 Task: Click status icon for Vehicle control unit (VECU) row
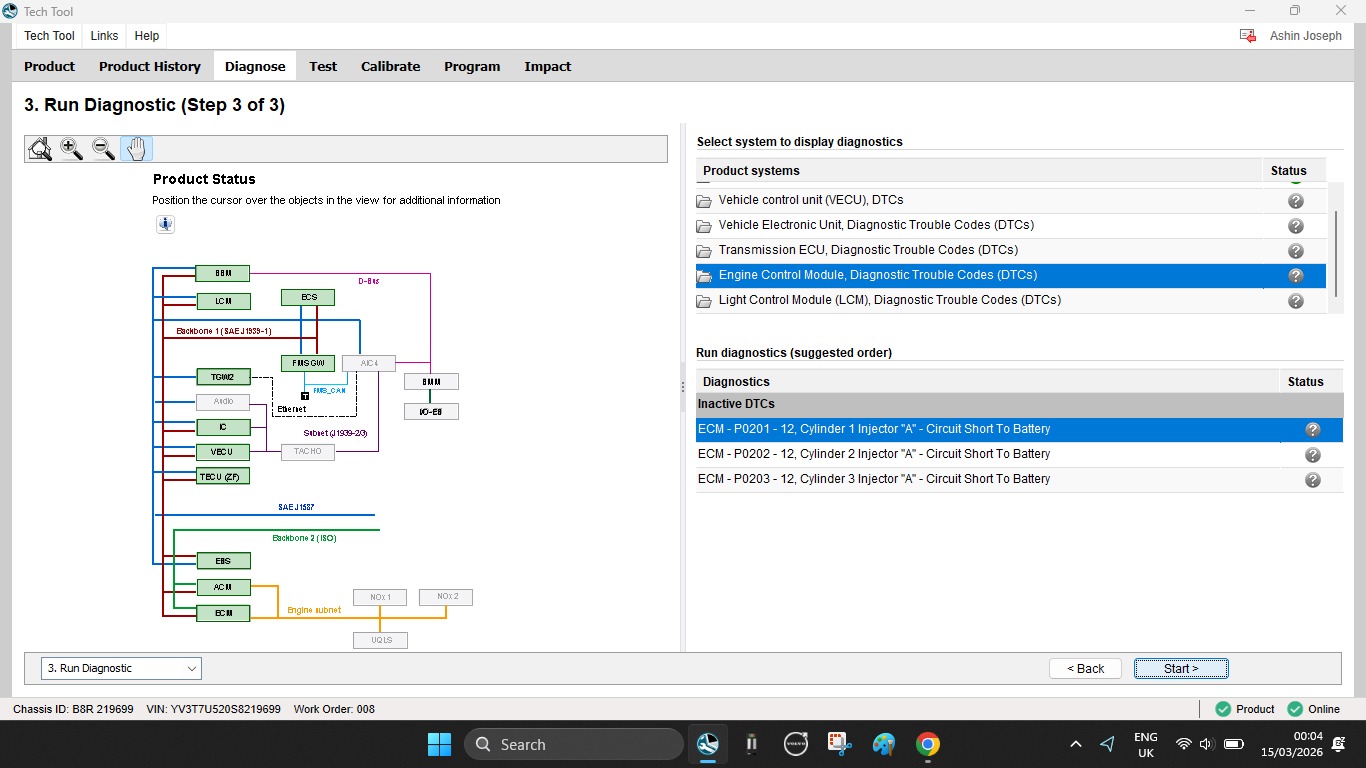1296,201
